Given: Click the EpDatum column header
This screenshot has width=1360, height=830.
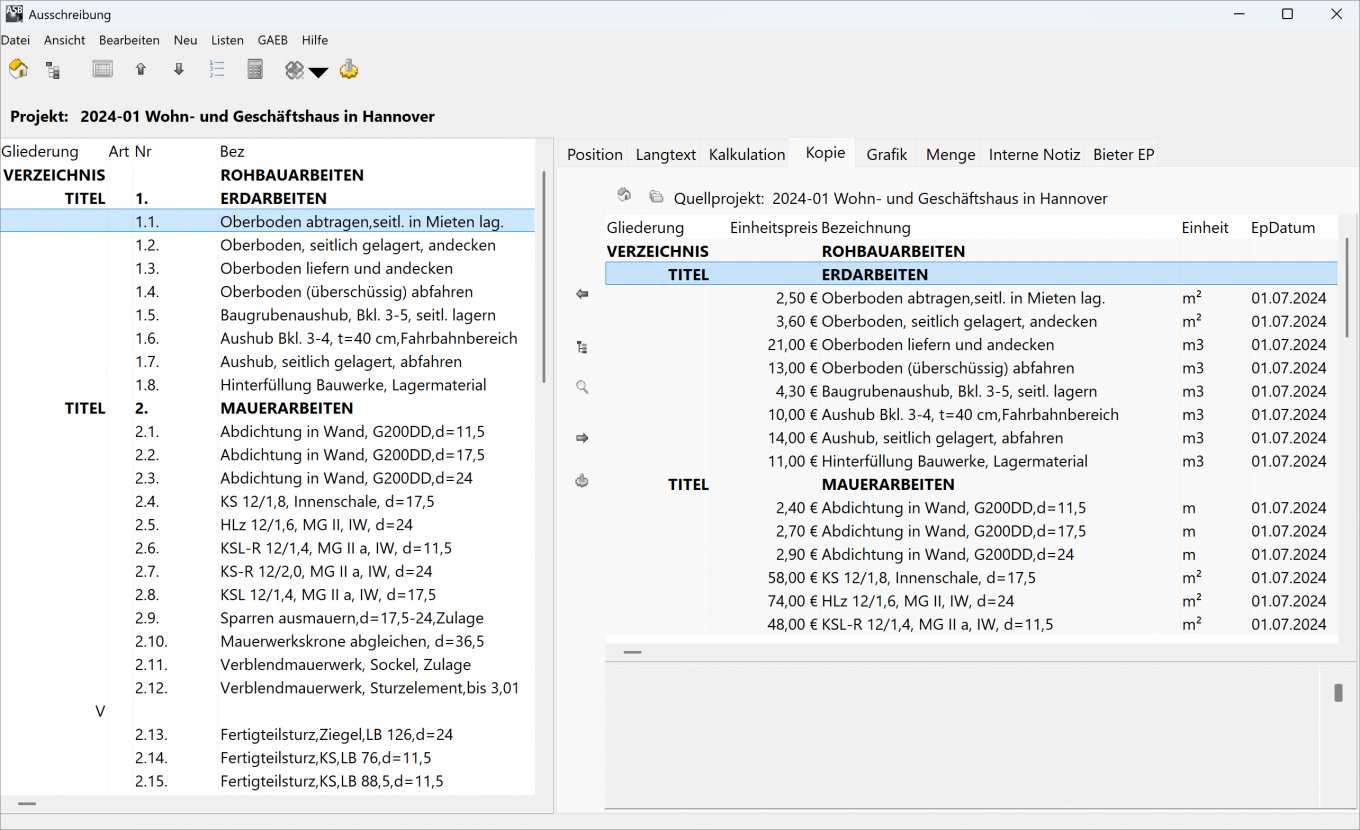Looking at the screenshot, I should point(1283,228).
